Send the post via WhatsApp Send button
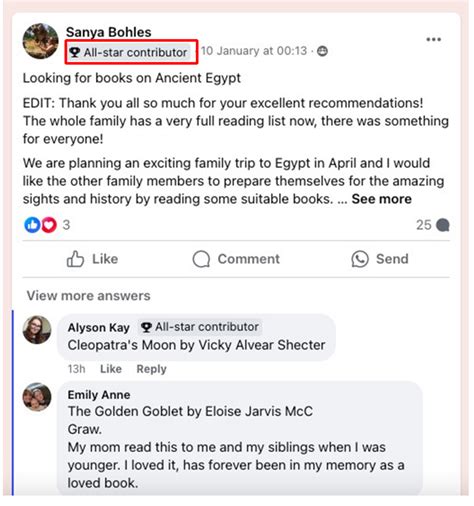The height and width of the screenshot is (506, 474). pyautogui.click(x=380, y=259)
